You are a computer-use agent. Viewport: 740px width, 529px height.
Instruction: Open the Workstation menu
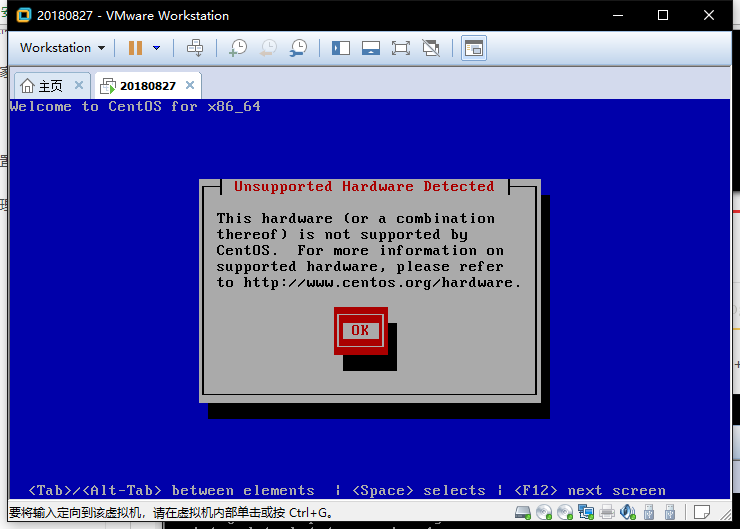[x=62, y=48]
